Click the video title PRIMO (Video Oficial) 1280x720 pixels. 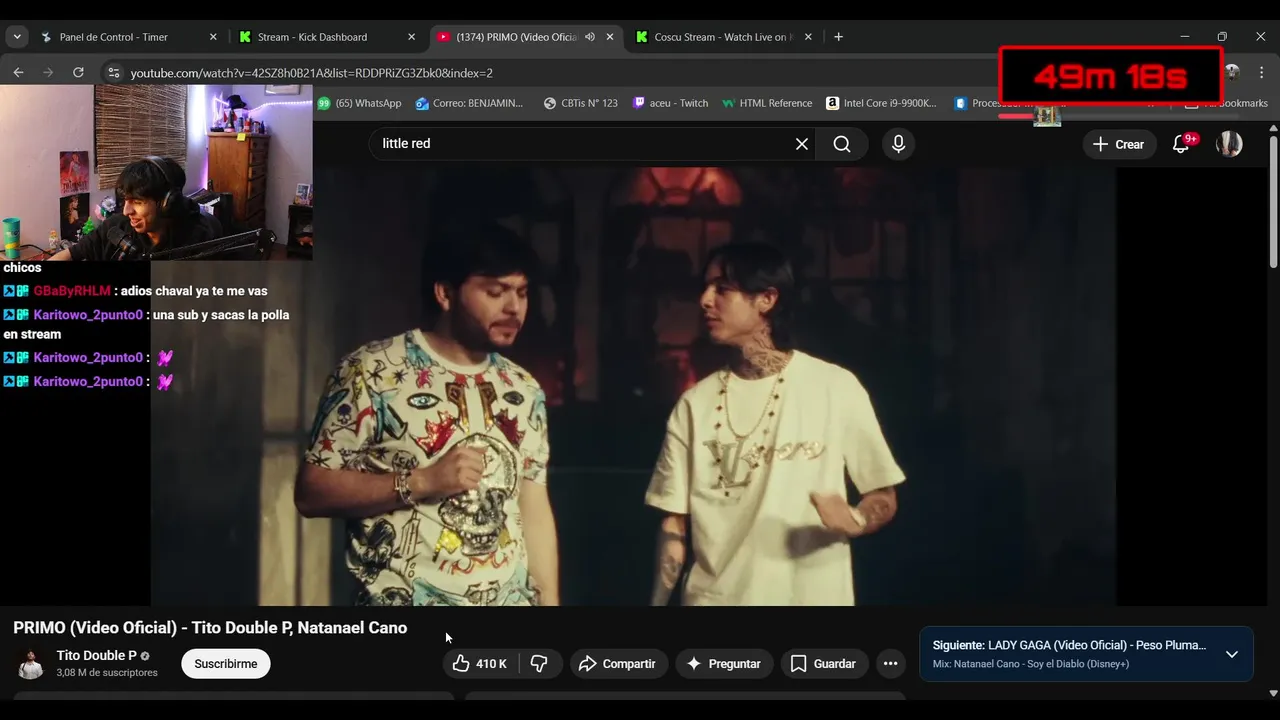[x=210, y=628]
